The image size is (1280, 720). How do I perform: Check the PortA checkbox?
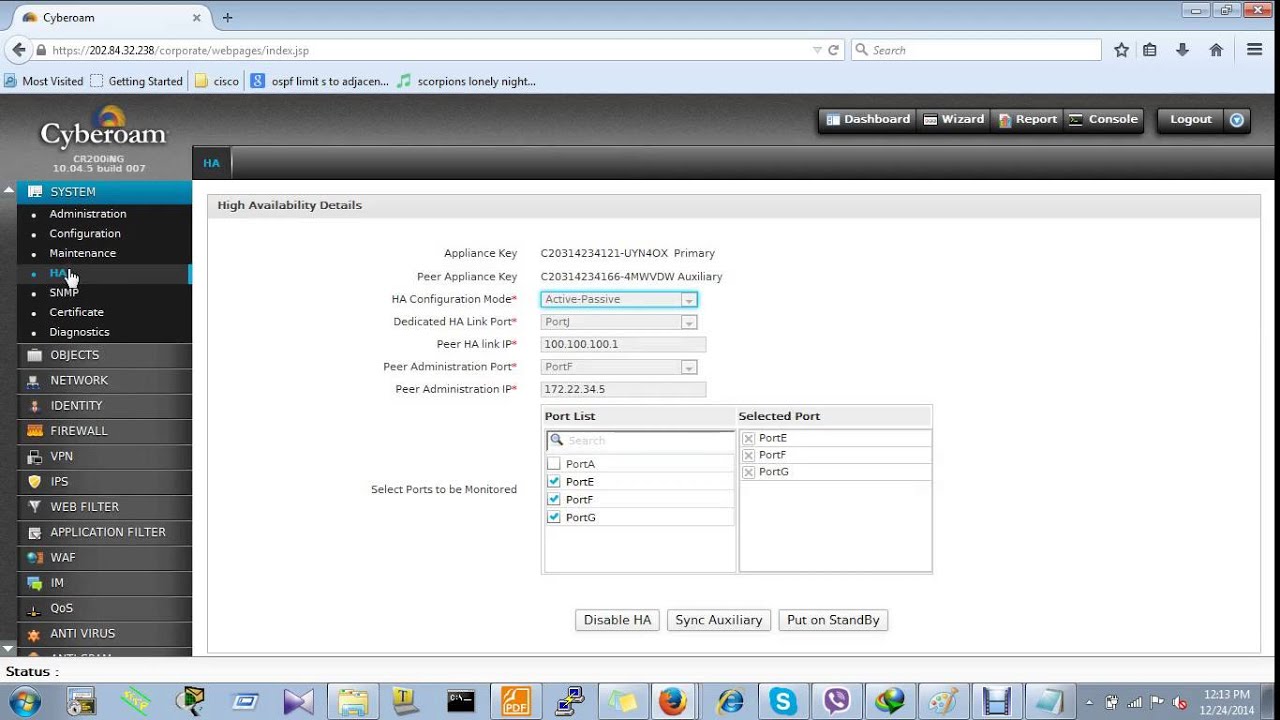554,464
